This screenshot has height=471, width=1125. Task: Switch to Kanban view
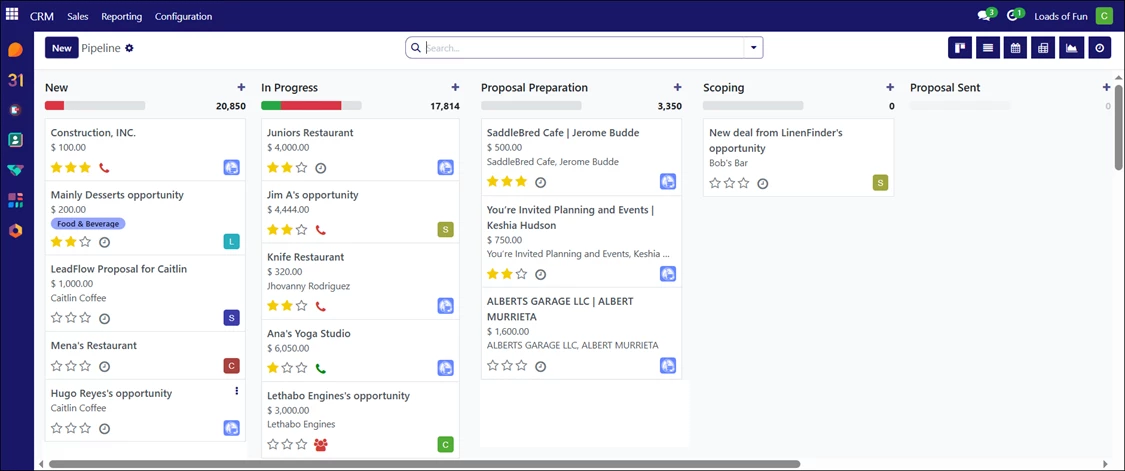959,48
